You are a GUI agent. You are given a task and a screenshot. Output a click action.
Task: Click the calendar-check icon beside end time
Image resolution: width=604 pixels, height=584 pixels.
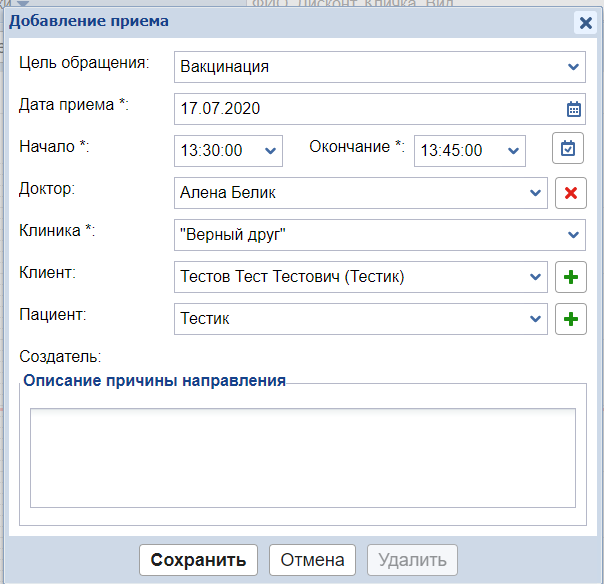coord(568,149)
